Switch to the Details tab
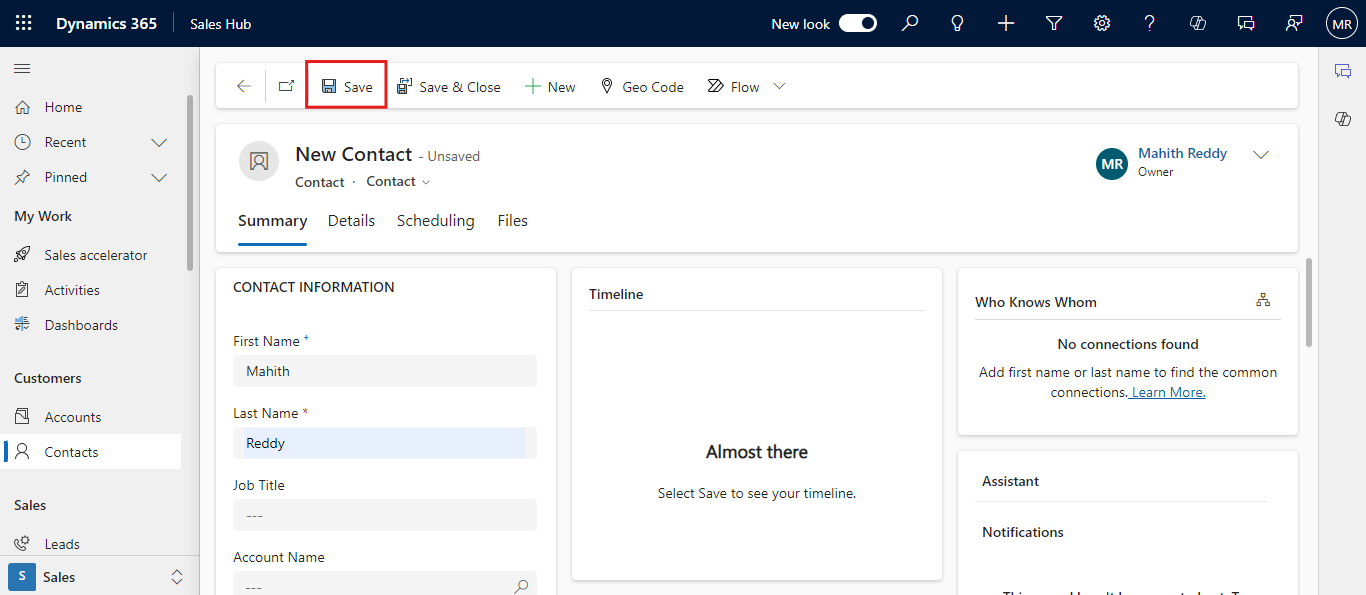The height and width of the screenshot is (595, 1366). click(351, 221)
